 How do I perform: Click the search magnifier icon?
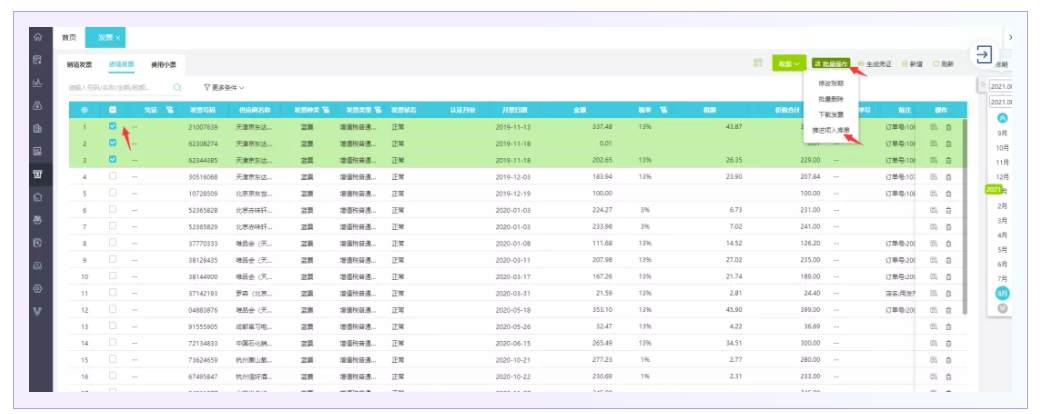pos(177,87)
